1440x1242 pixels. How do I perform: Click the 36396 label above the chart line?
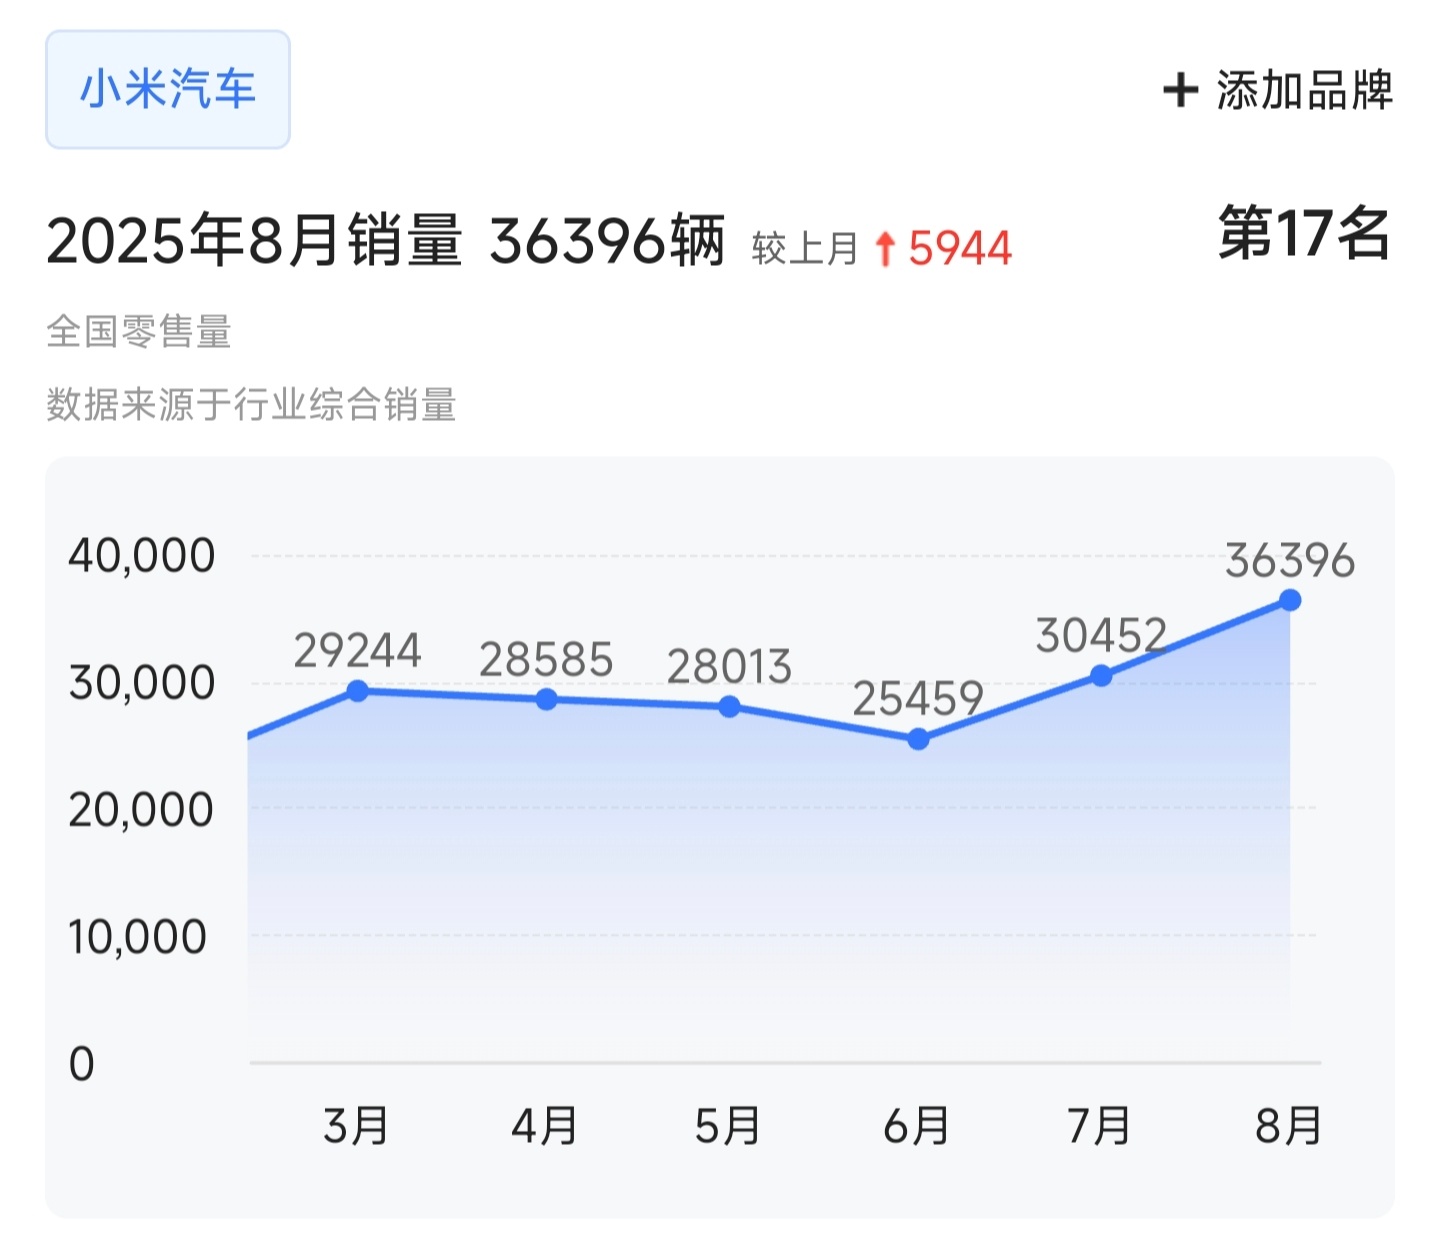coord(1290,561)
